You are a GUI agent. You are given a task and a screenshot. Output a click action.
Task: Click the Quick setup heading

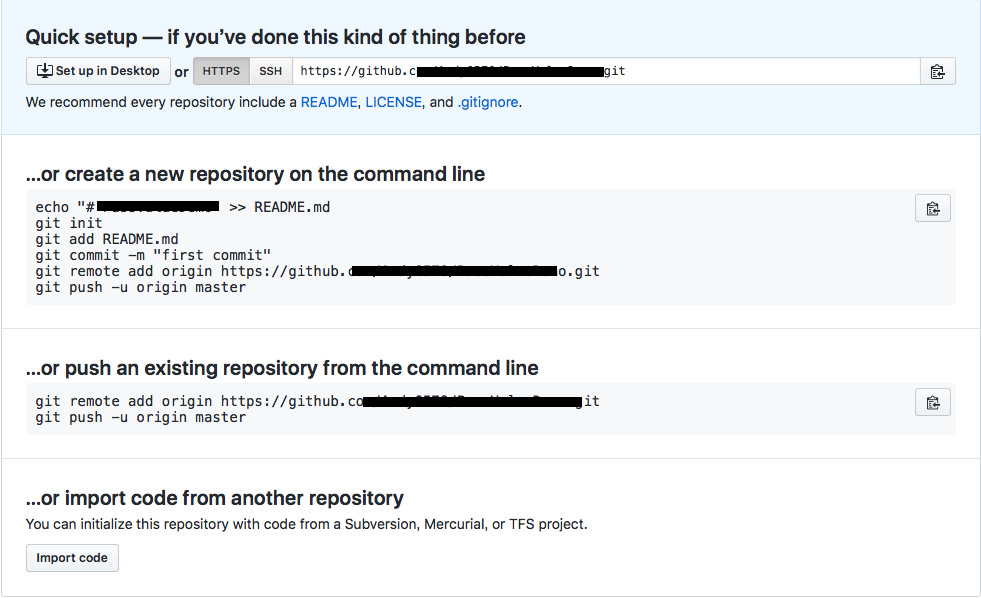[x=275, y=37]
